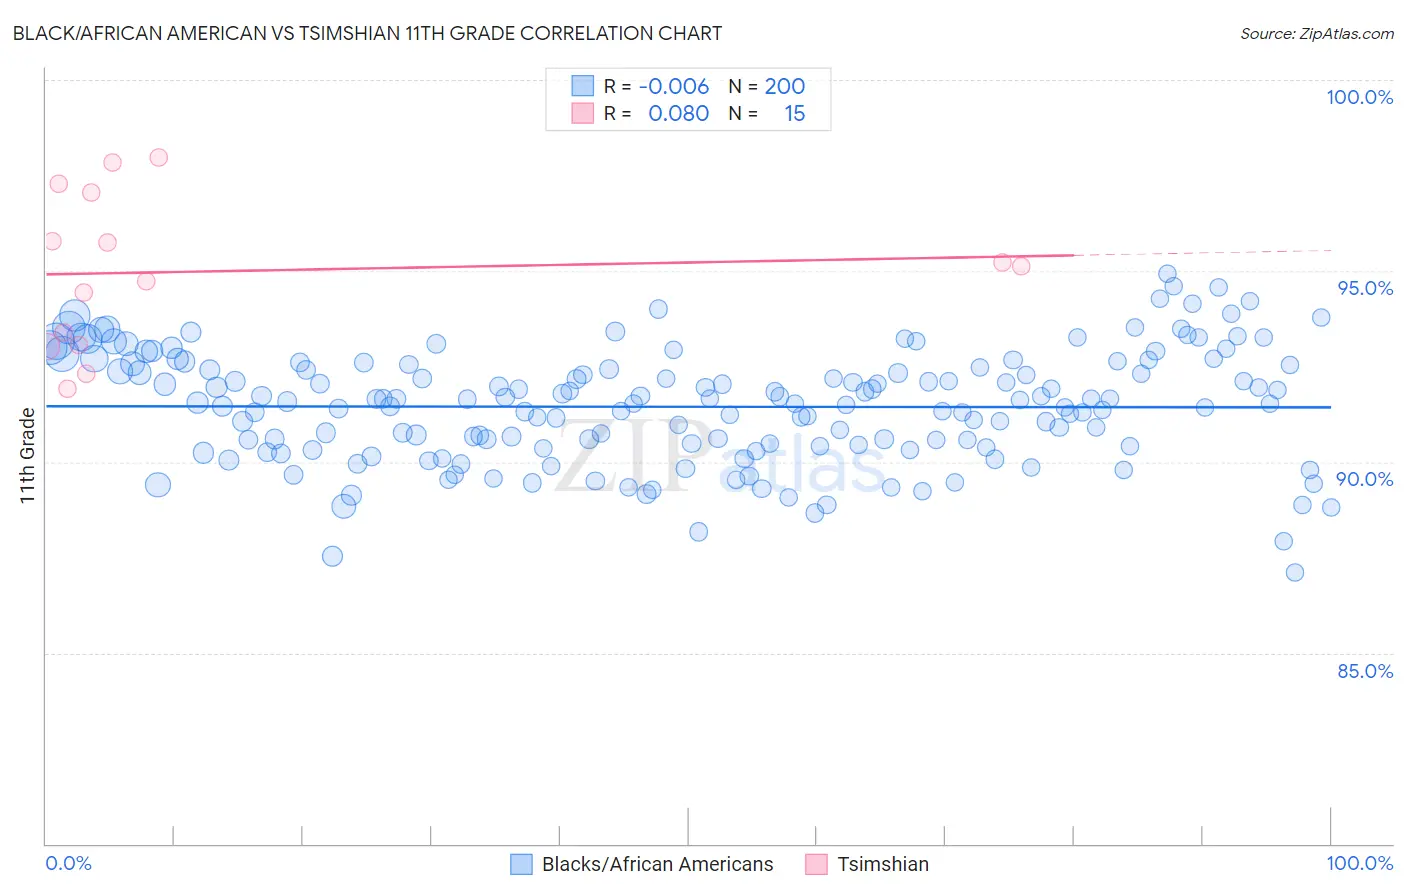Open the ZipAtlas.com source link

click(x=1317, y=33)
